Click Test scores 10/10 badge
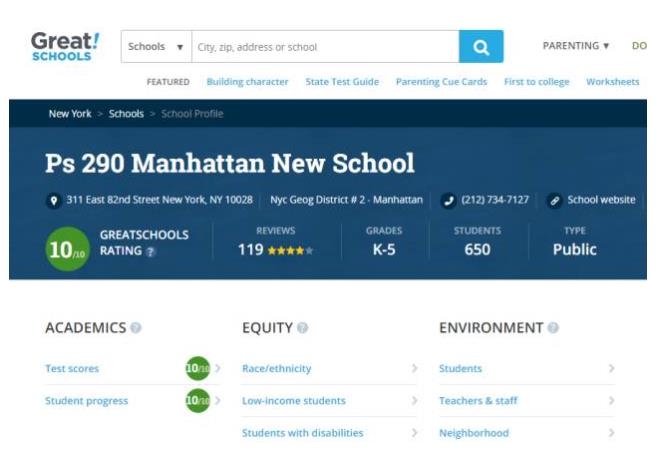663x454 pixels. [197, 368]
